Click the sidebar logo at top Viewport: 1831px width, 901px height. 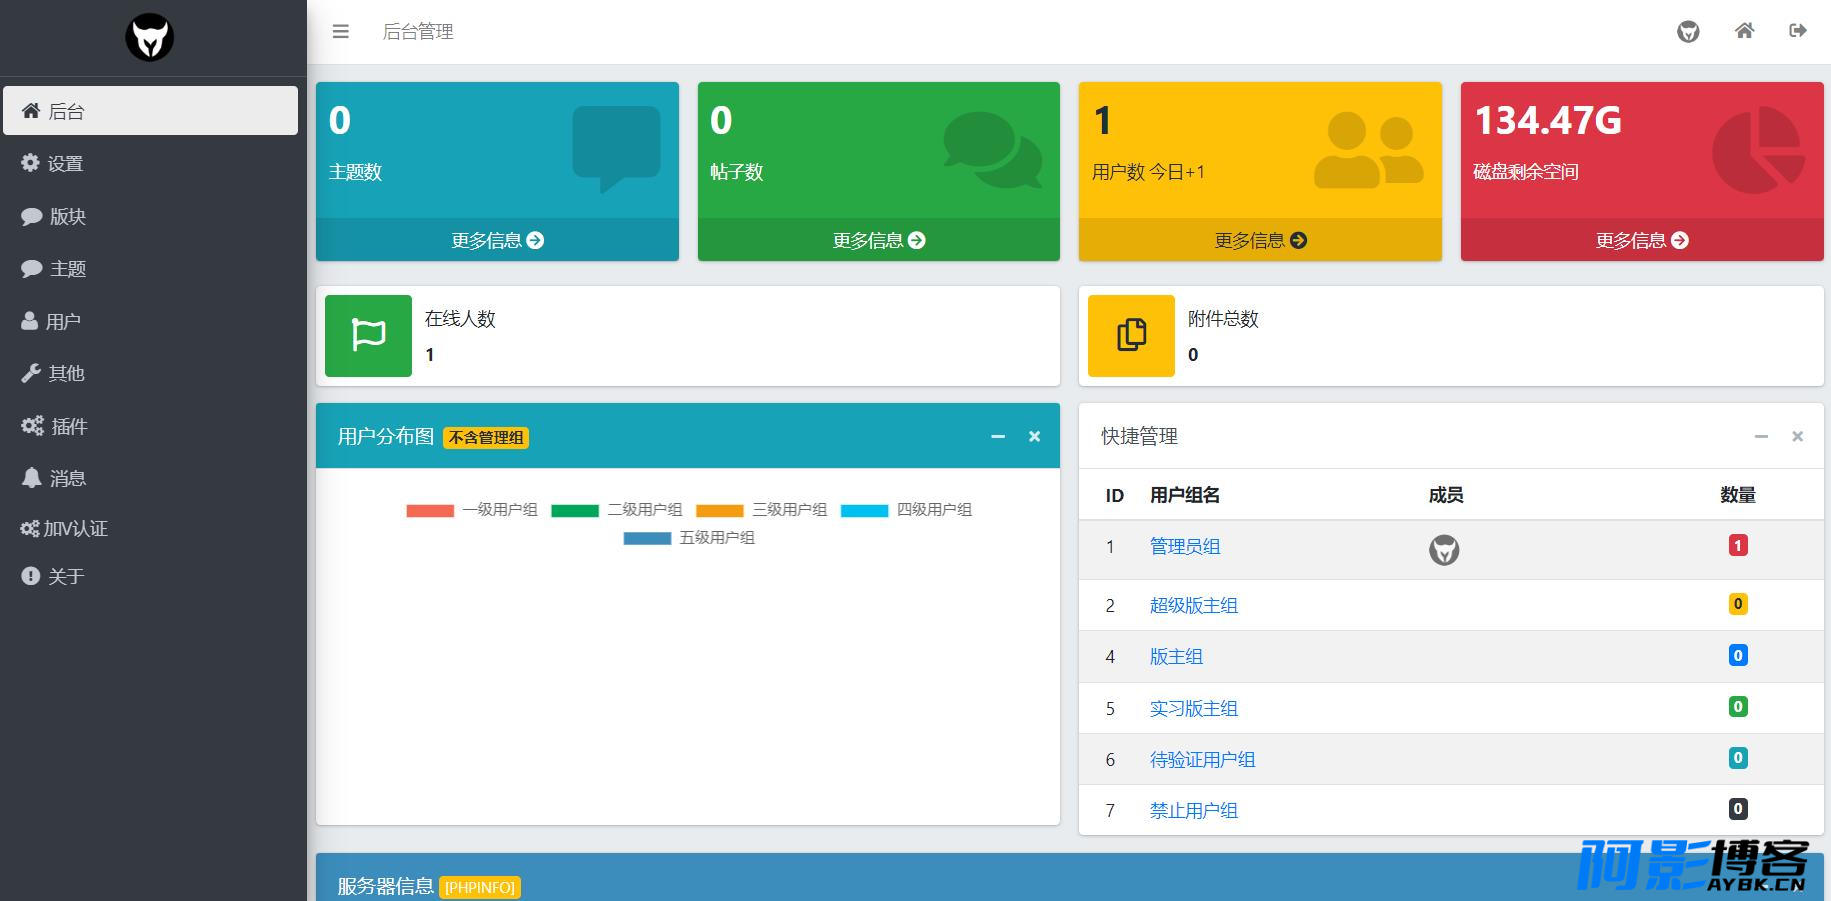coord(150,38)
